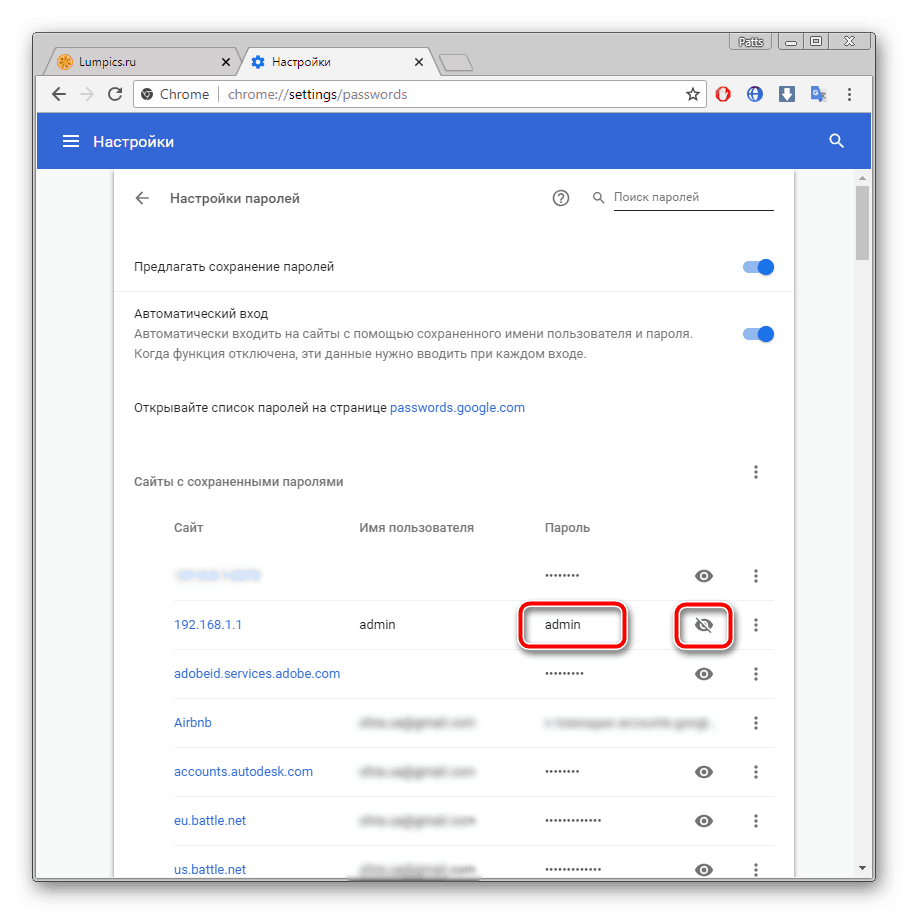Open the password settings help icon
The height and width of the screenshot is (914, 908).
[561, 198]
